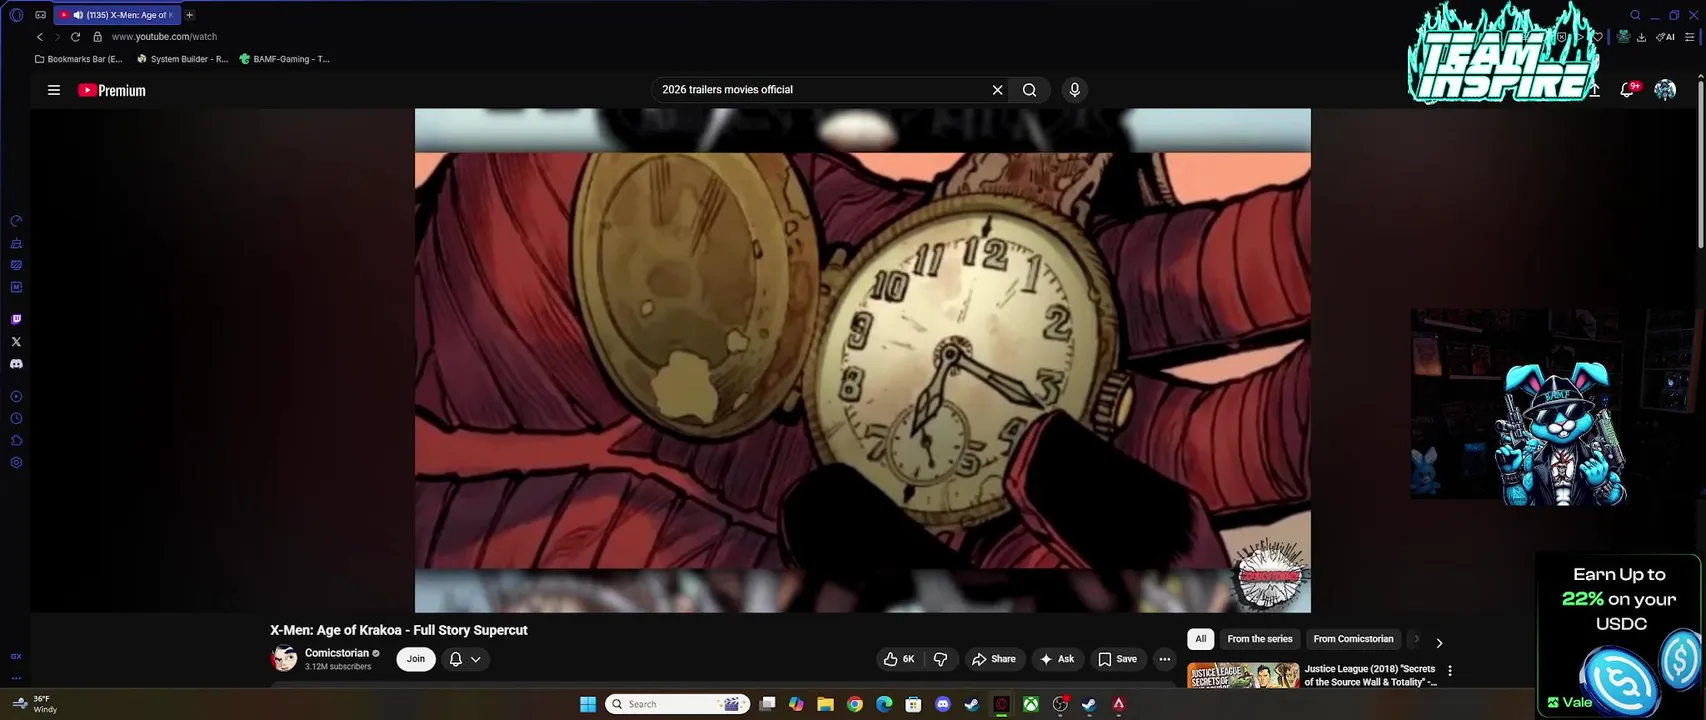Select the All chip

(x=1200, y=639)
